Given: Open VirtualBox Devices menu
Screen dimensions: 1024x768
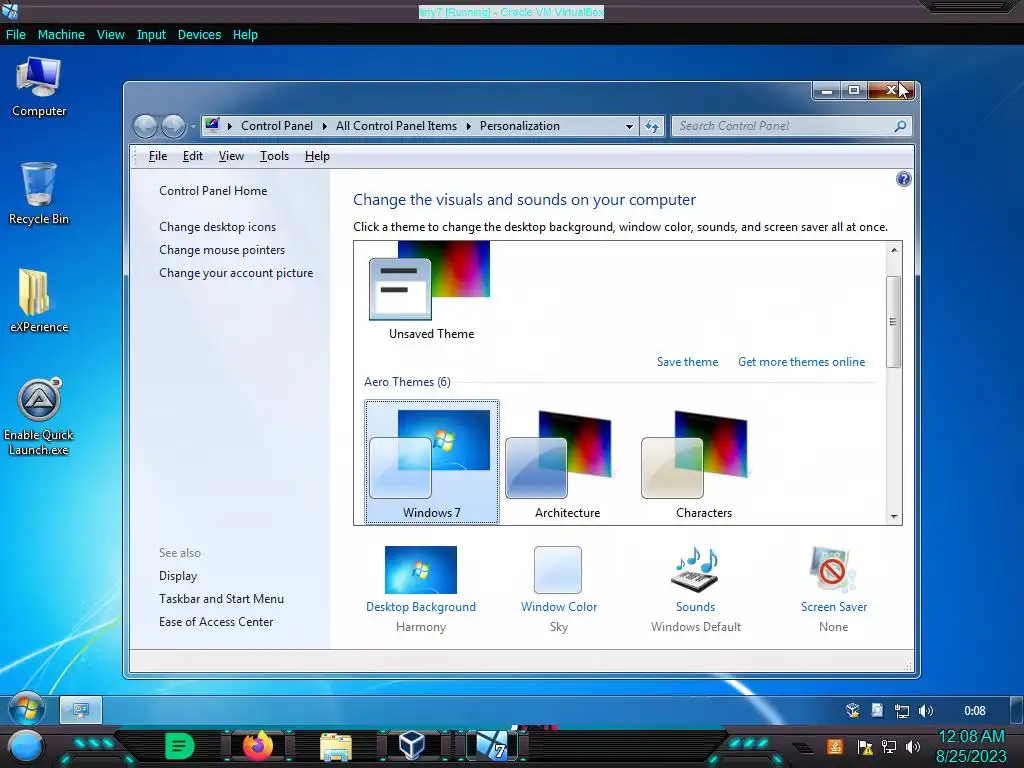Looking at the screenshot, I should click(x=199, y=35).
